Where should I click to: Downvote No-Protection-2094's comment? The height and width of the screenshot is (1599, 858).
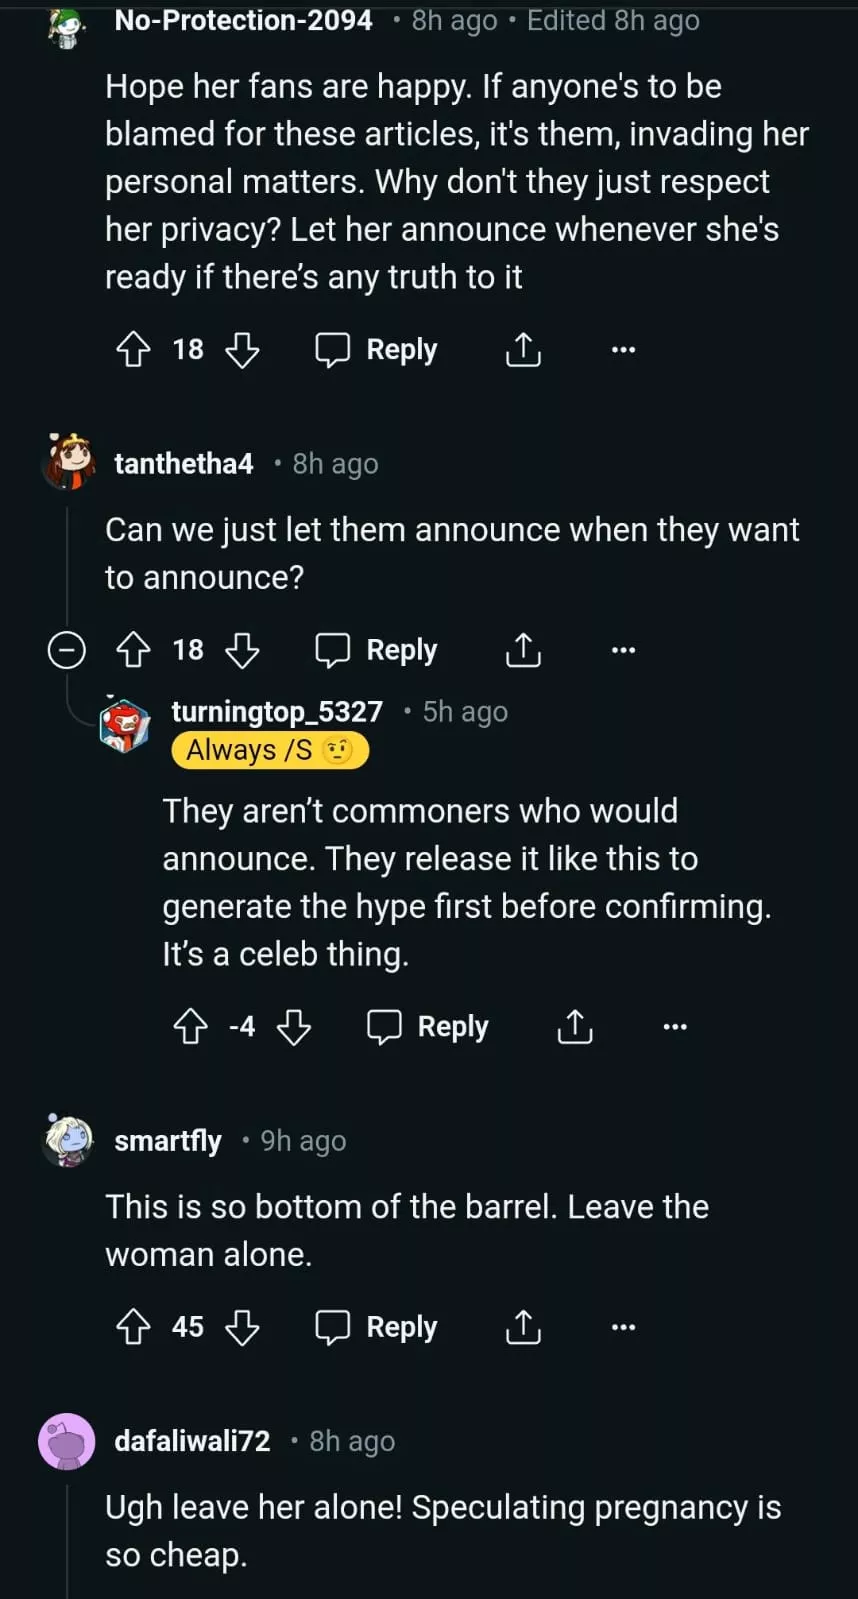[x=242, y=350]
